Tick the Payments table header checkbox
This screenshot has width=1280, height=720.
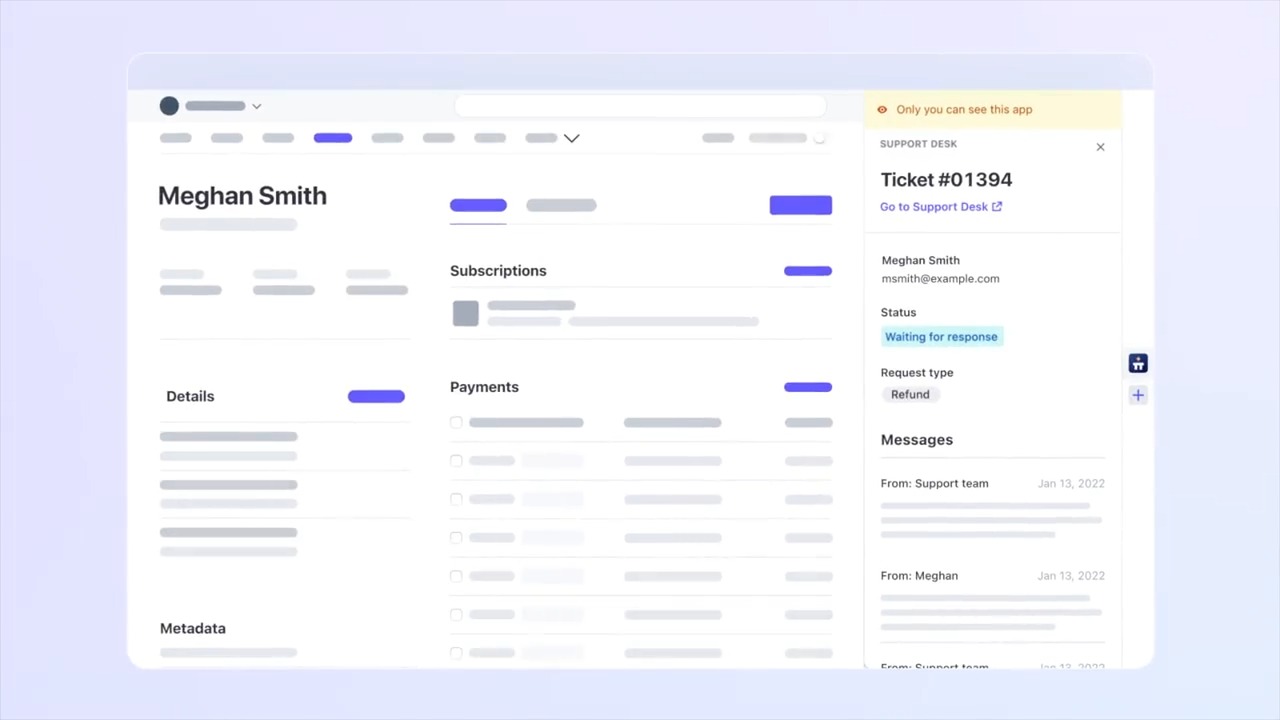click(x=456, y=423)
